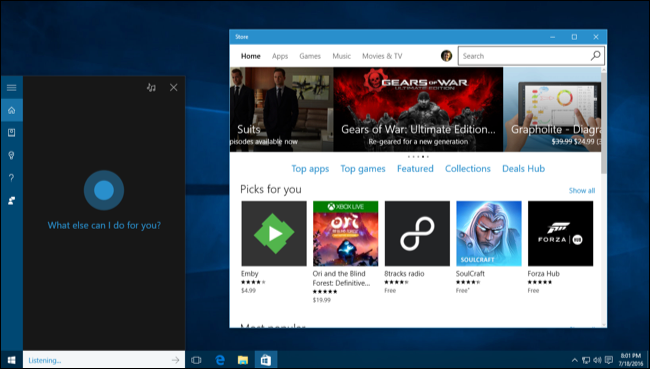Open Task View from the taskbar

[x=196, y=360]
